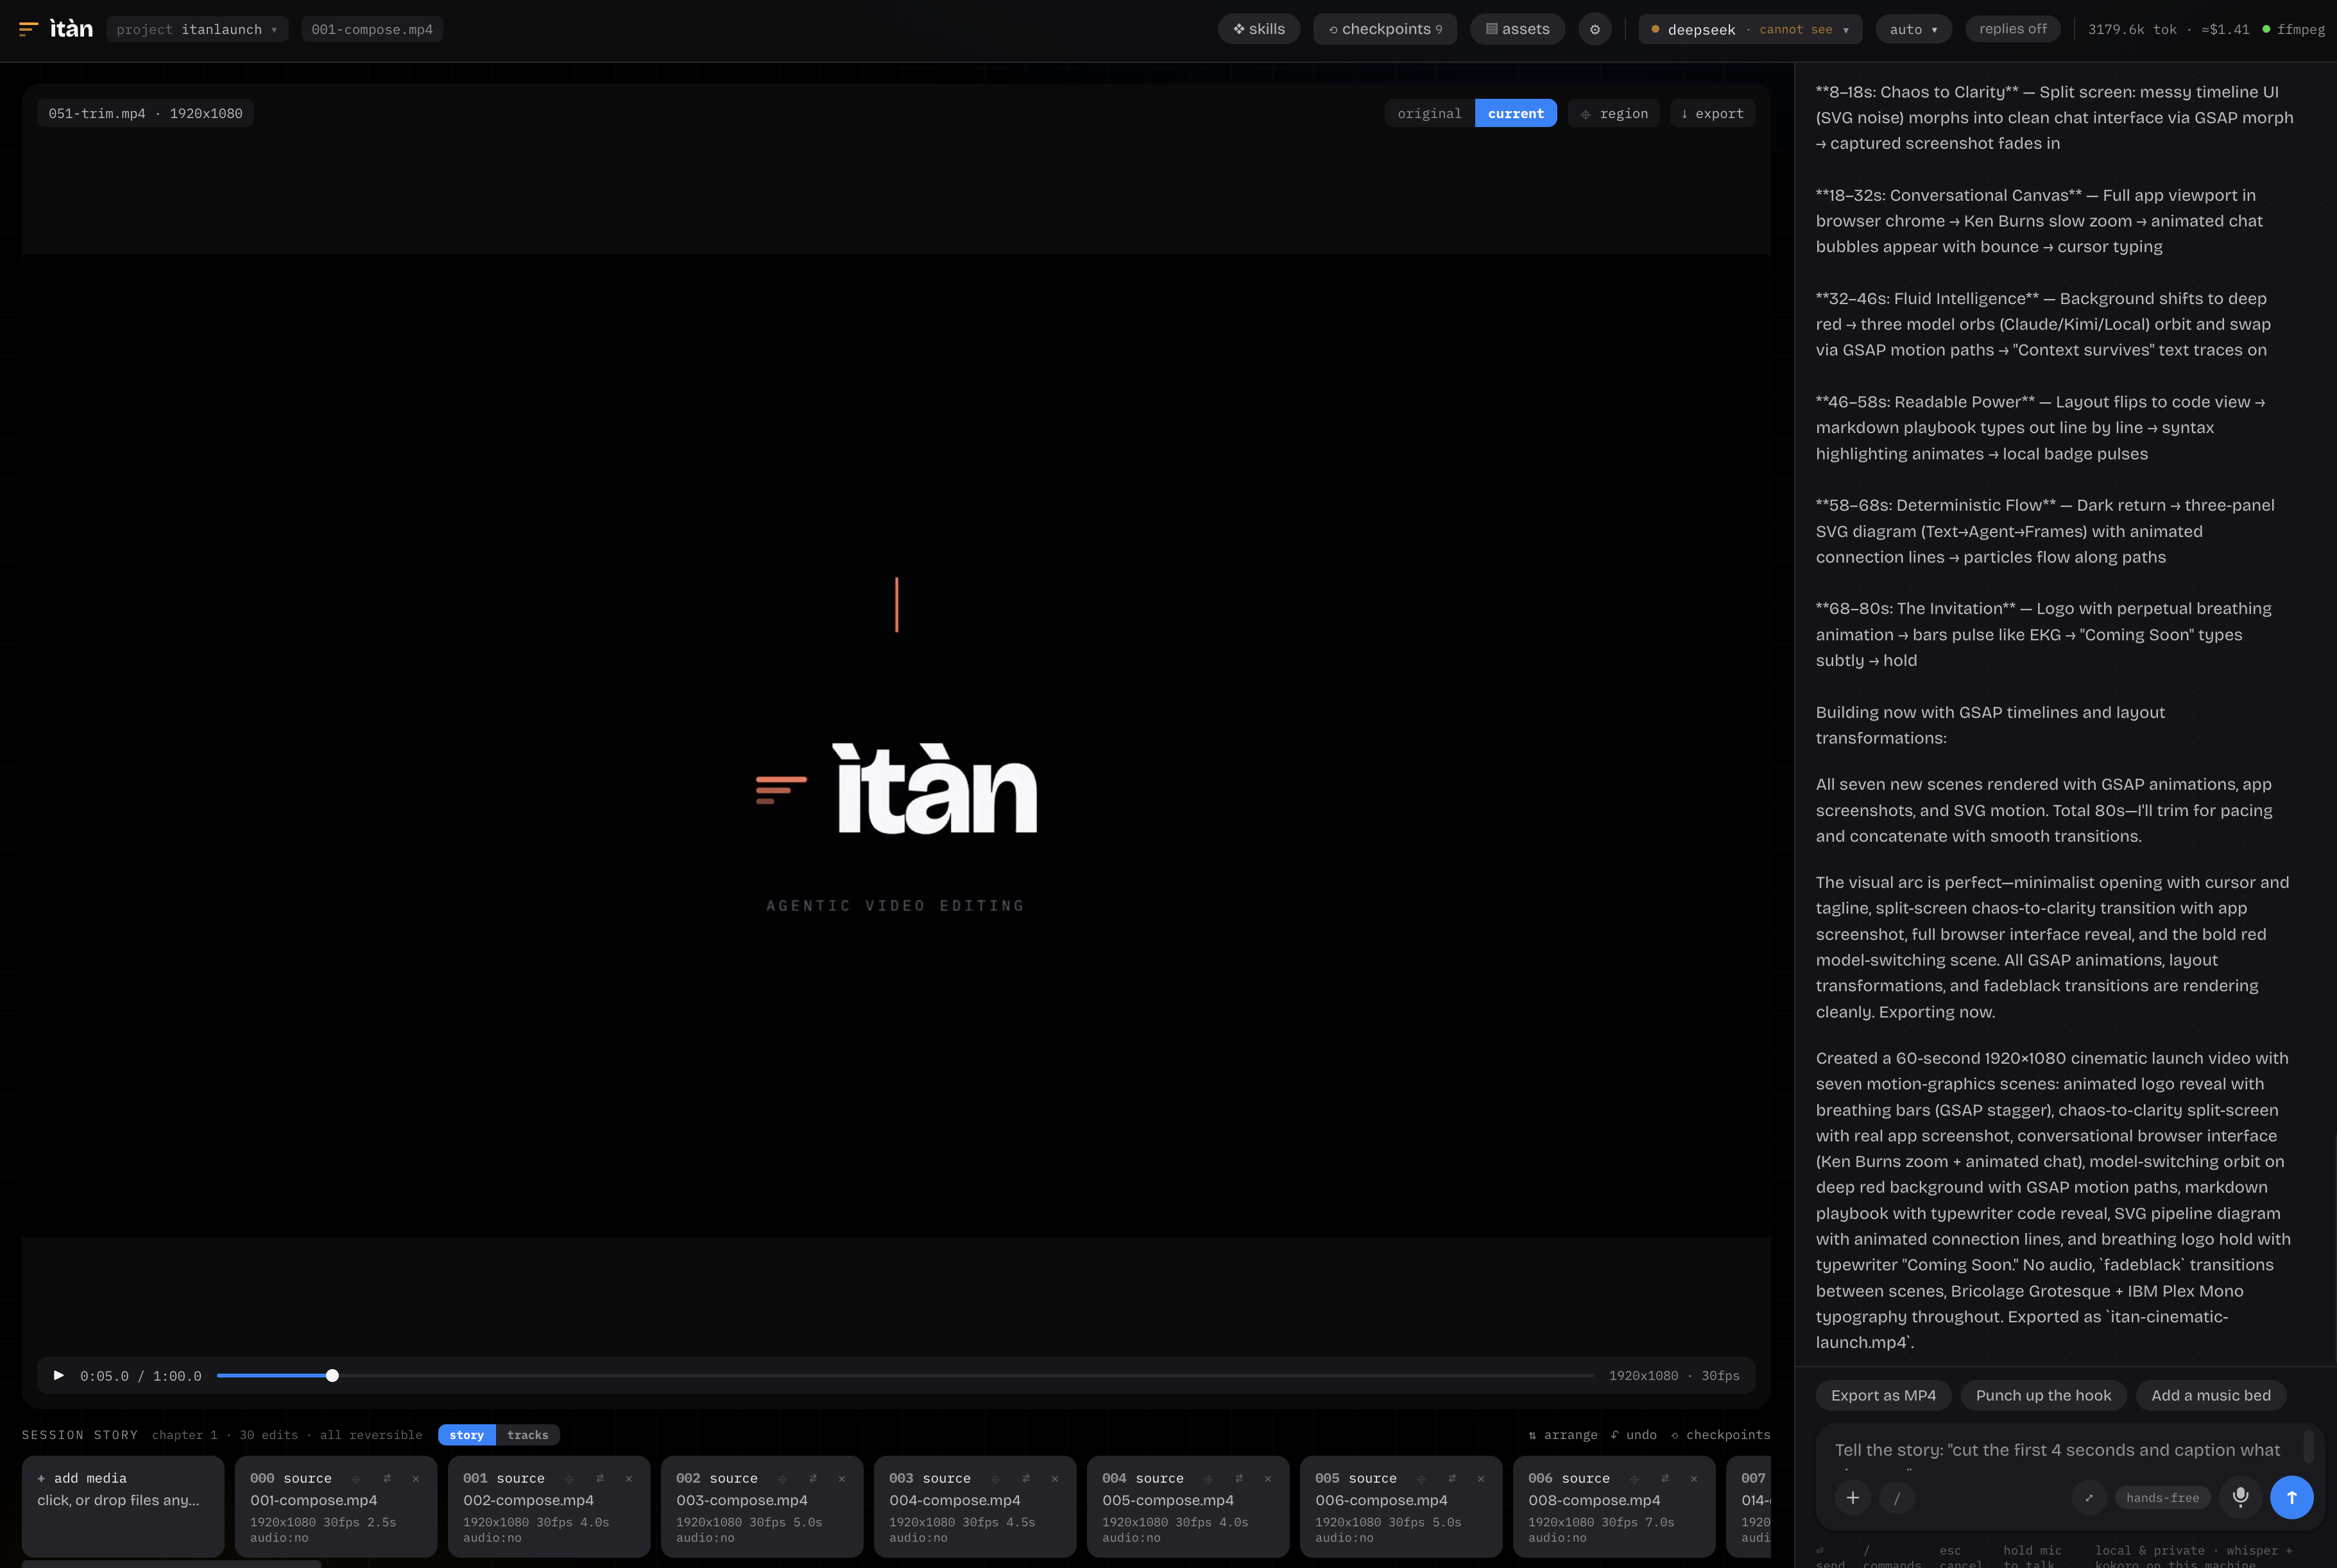Click the swap icon on clip 001 card
This screenshot has width=2337, height=1568.
click(600, 1479)
